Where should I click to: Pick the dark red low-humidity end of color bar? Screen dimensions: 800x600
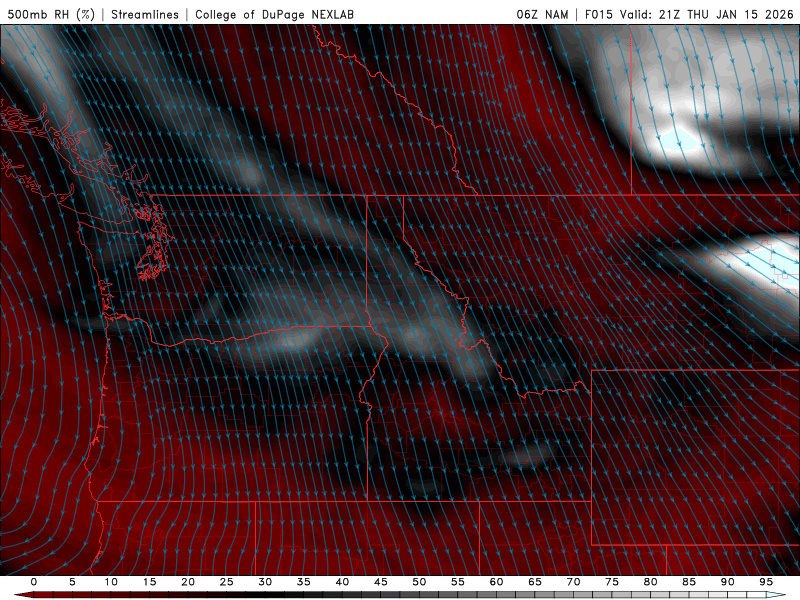pos(26,595)
